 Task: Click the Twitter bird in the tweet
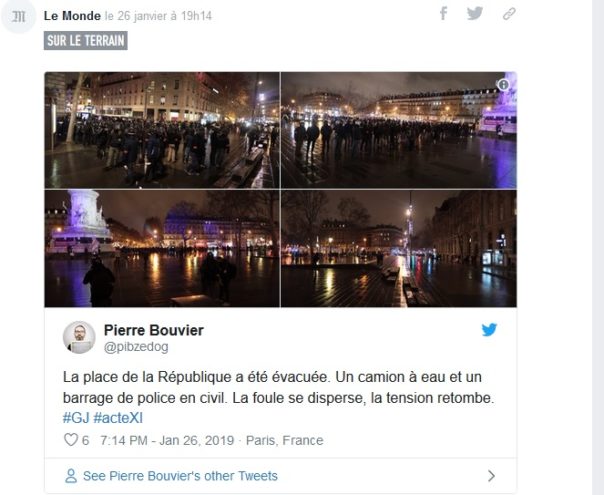[489, 330]
